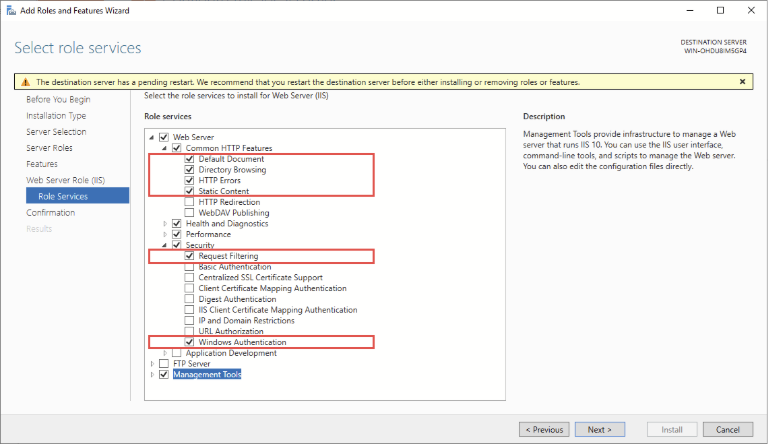Toggle the Common HTTP Features checkbox
768x444 pixels.
pos(177,148)
